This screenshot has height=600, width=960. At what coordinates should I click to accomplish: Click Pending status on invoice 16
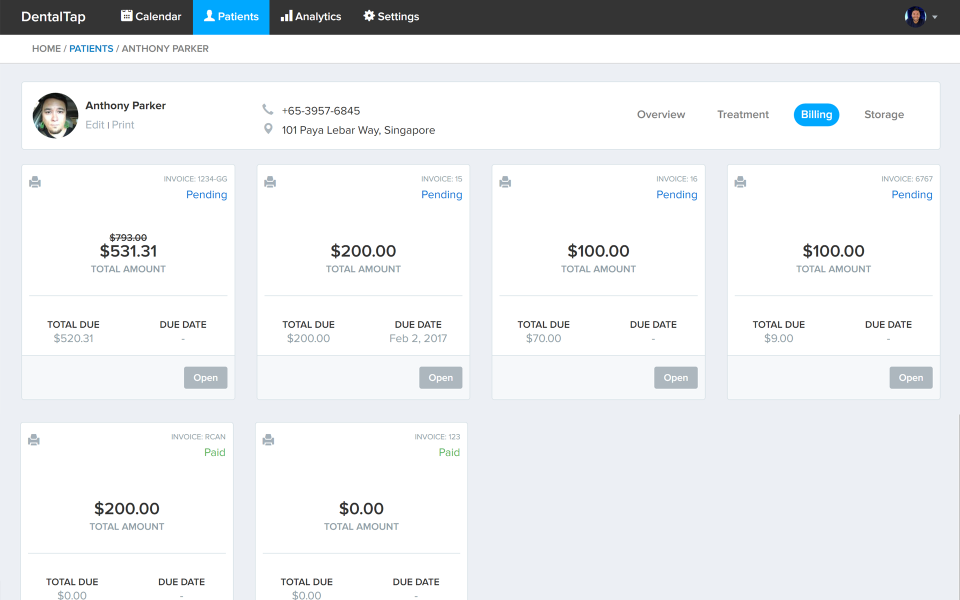pyautogui.click(x=677, y=195)
